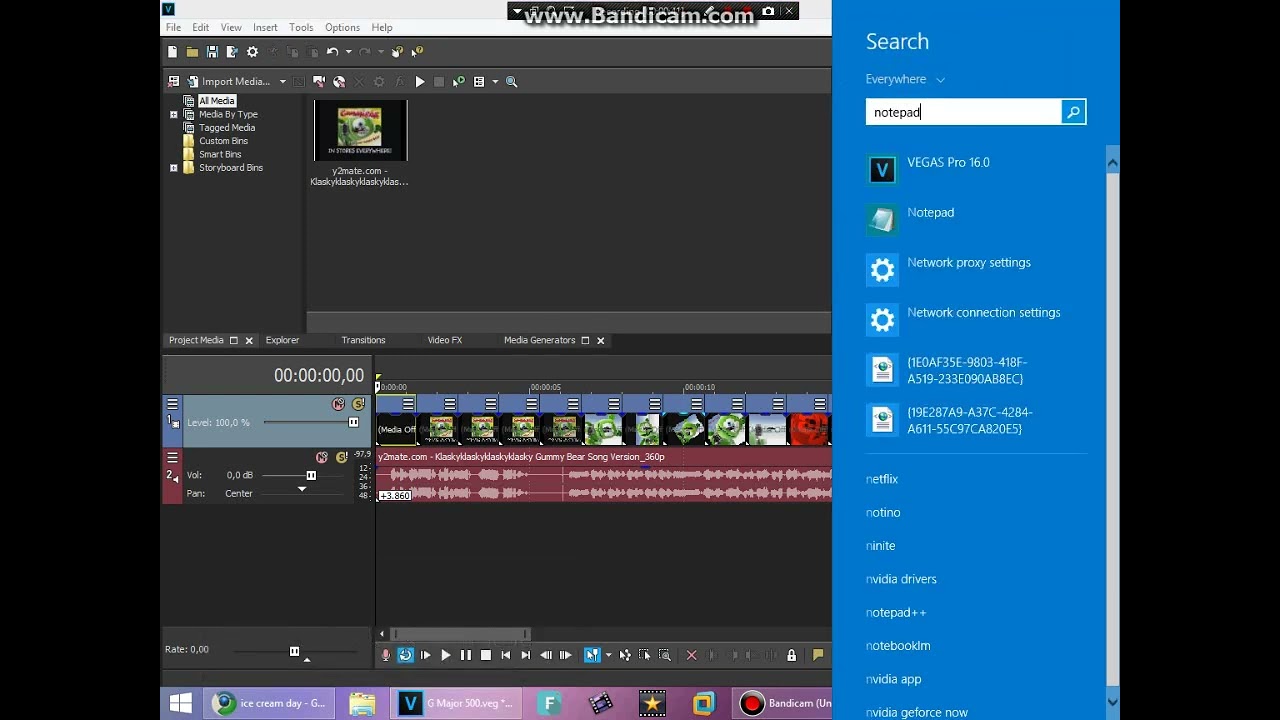Toggle the Lock event padlock icon
1280x720 pixels.
pyautogui.click(x=791, y=655)
